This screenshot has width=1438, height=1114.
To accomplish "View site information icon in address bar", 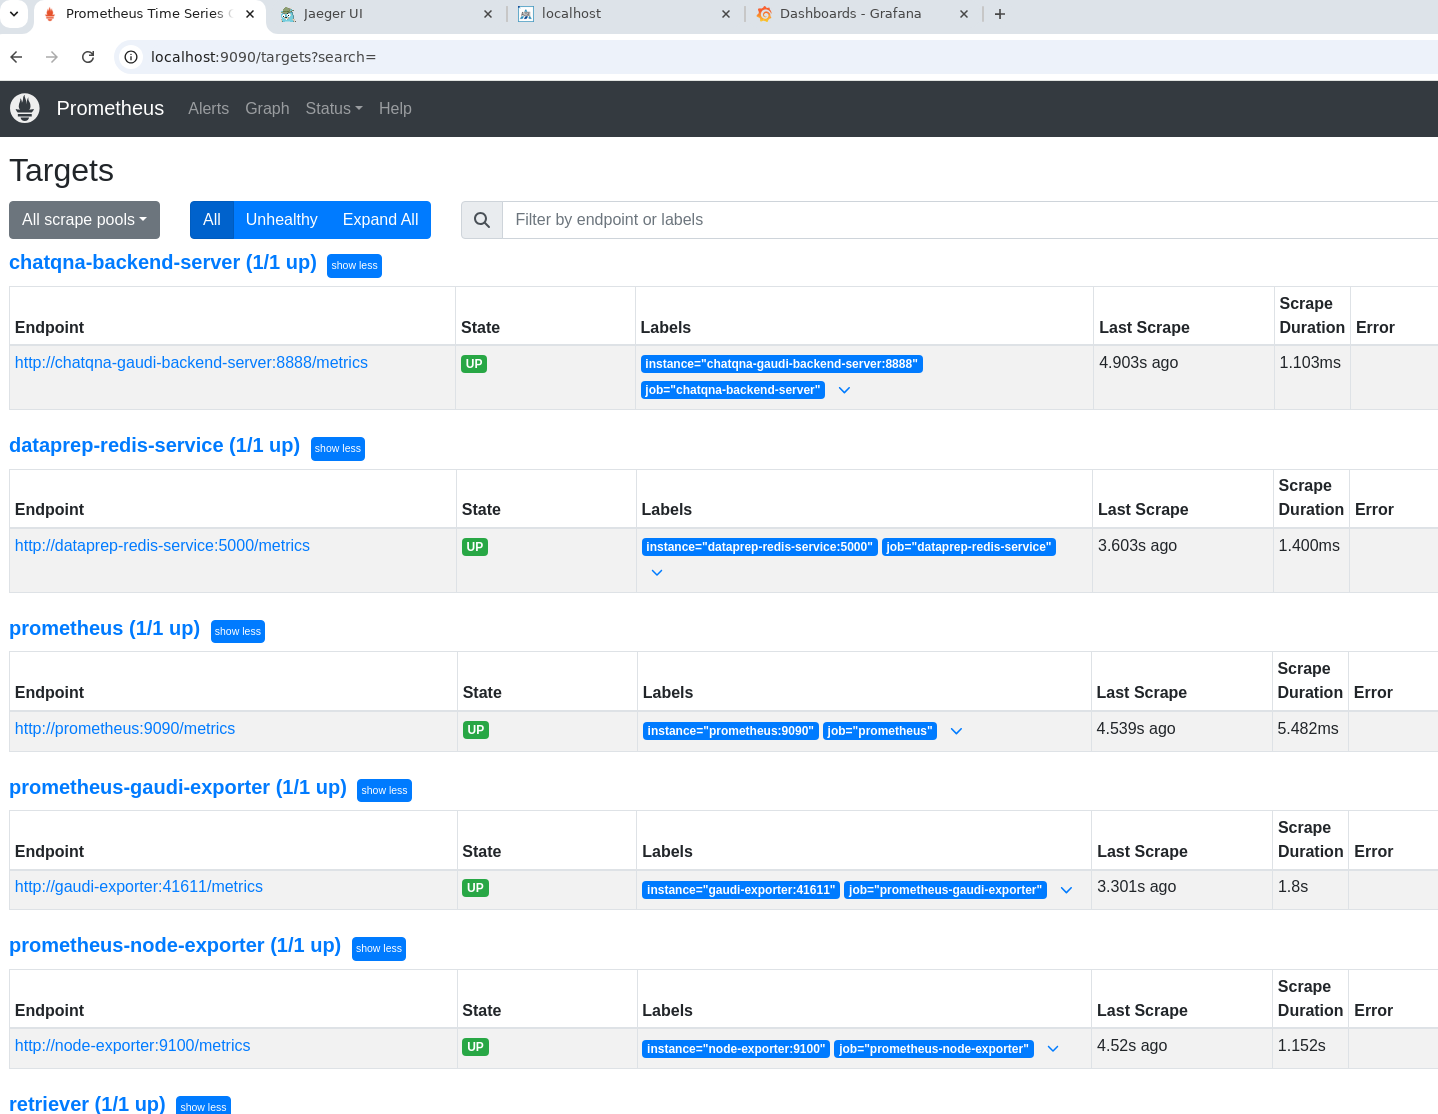I will (131, 57).
